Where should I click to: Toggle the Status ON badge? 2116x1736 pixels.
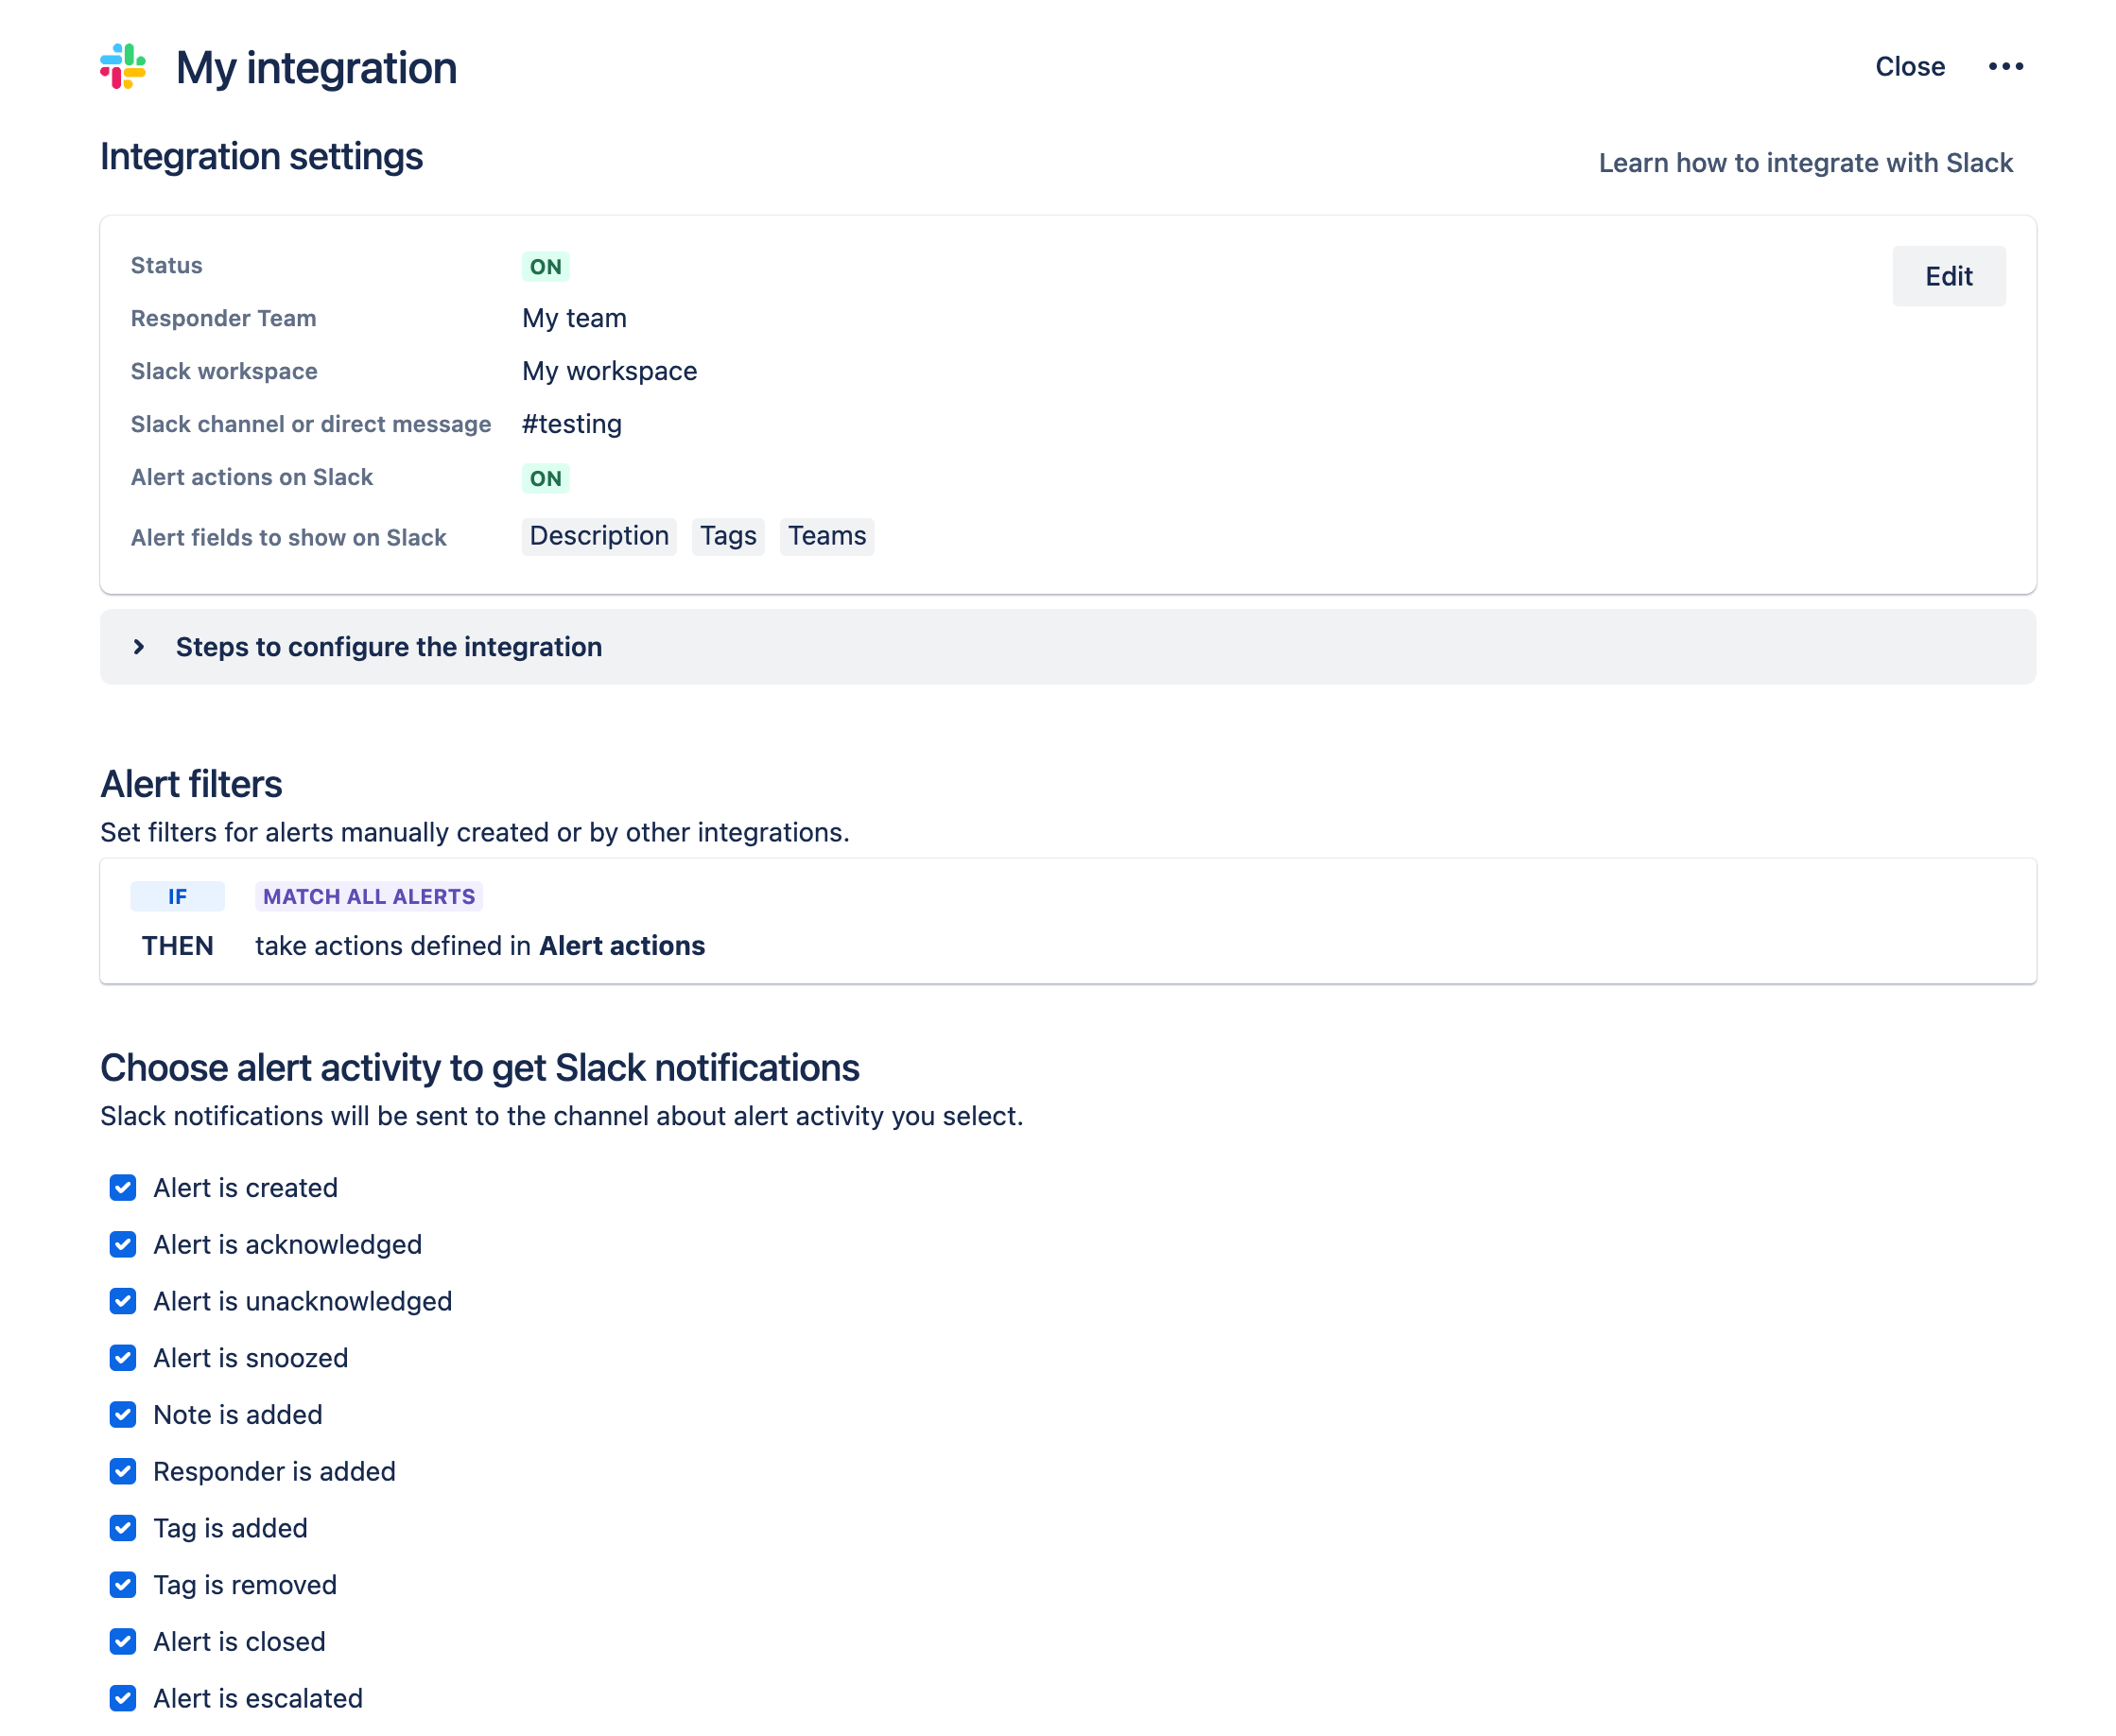(x=546, y=266)
